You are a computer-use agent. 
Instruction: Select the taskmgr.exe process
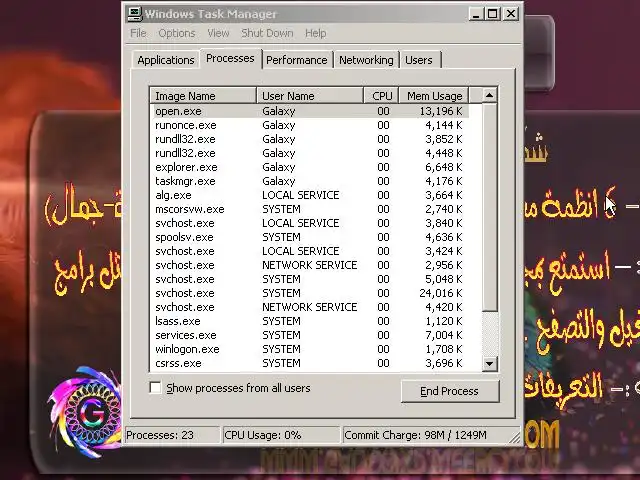click(x=309, y=181)
